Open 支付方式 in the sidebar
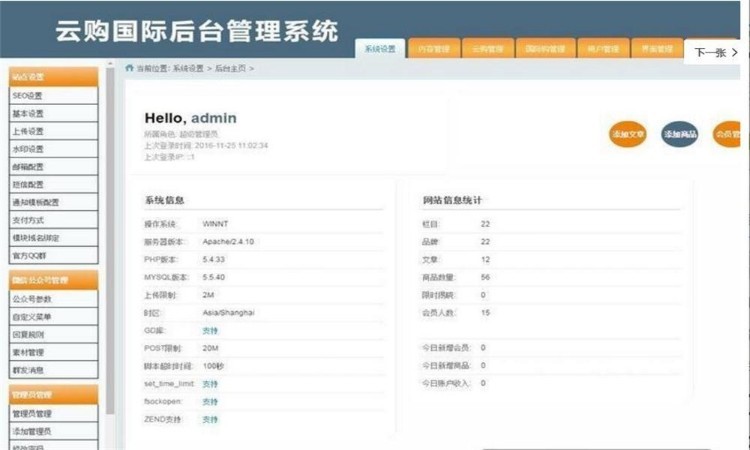750x450 pixels. point(54,220)
